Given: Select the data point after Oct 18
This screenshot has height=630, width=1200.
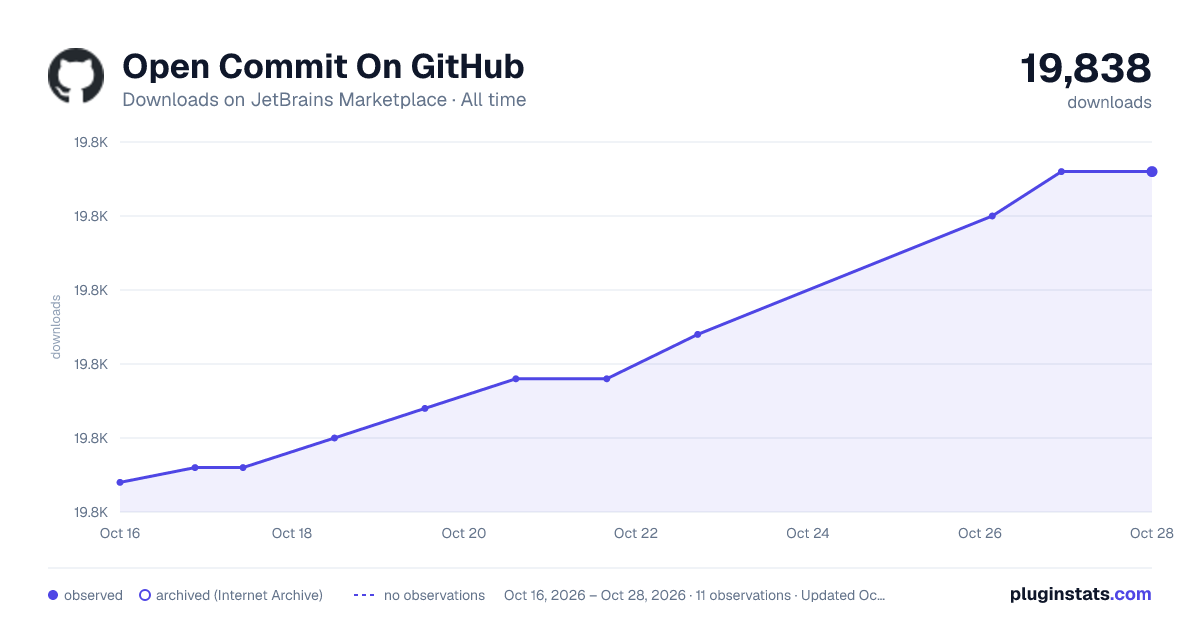Looking at the screenshot, I should 334,438.
